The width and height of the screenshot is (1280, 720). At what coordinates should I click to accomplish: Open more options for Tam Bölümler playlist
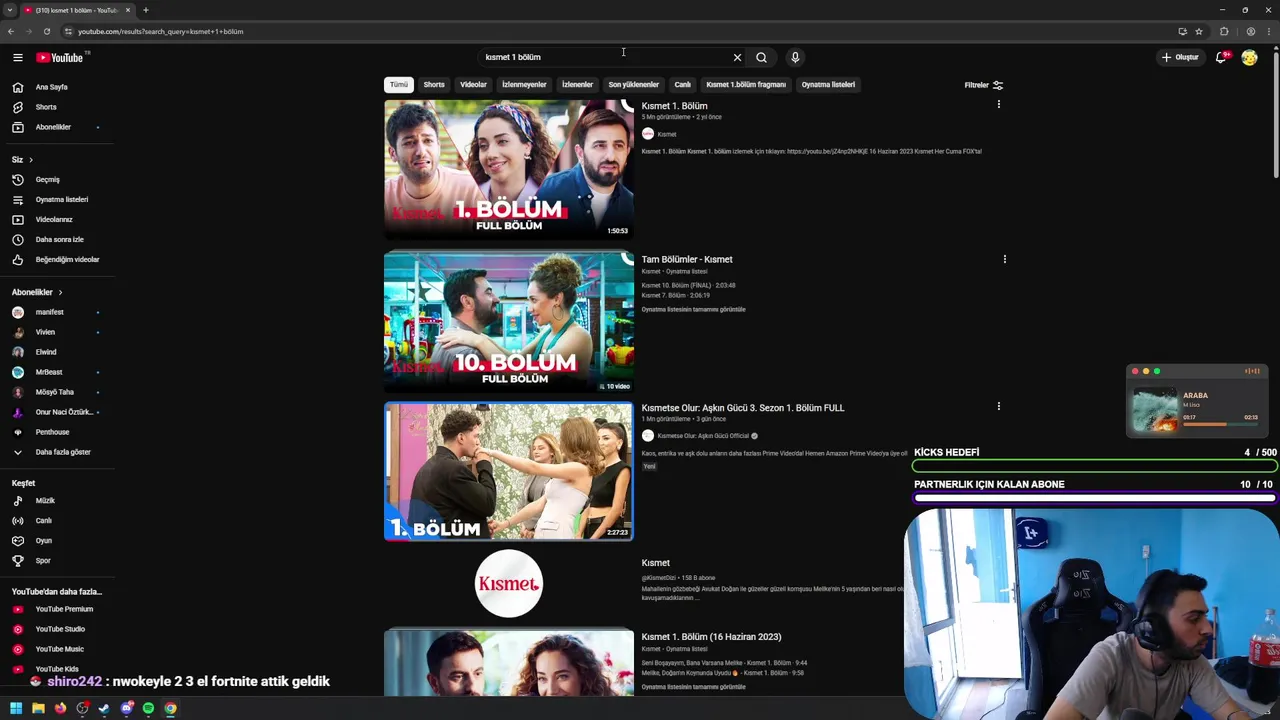click(x=1004, y=259)
